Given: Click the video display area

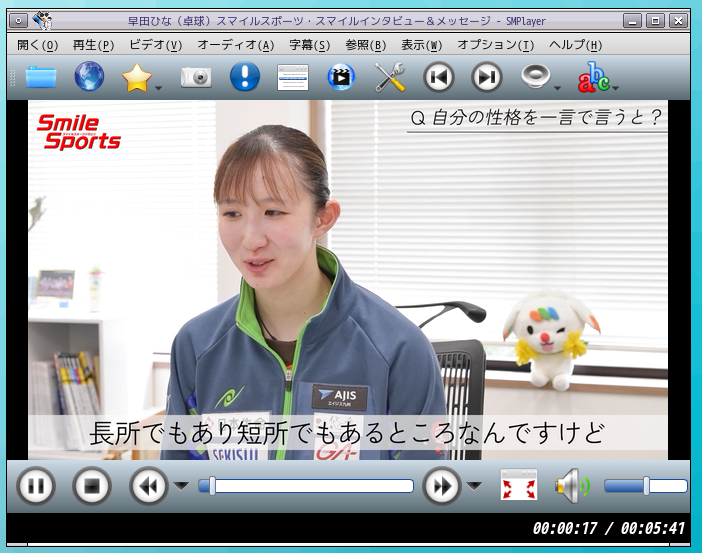Looking at the screenshot, I should (x=348, y=280).
